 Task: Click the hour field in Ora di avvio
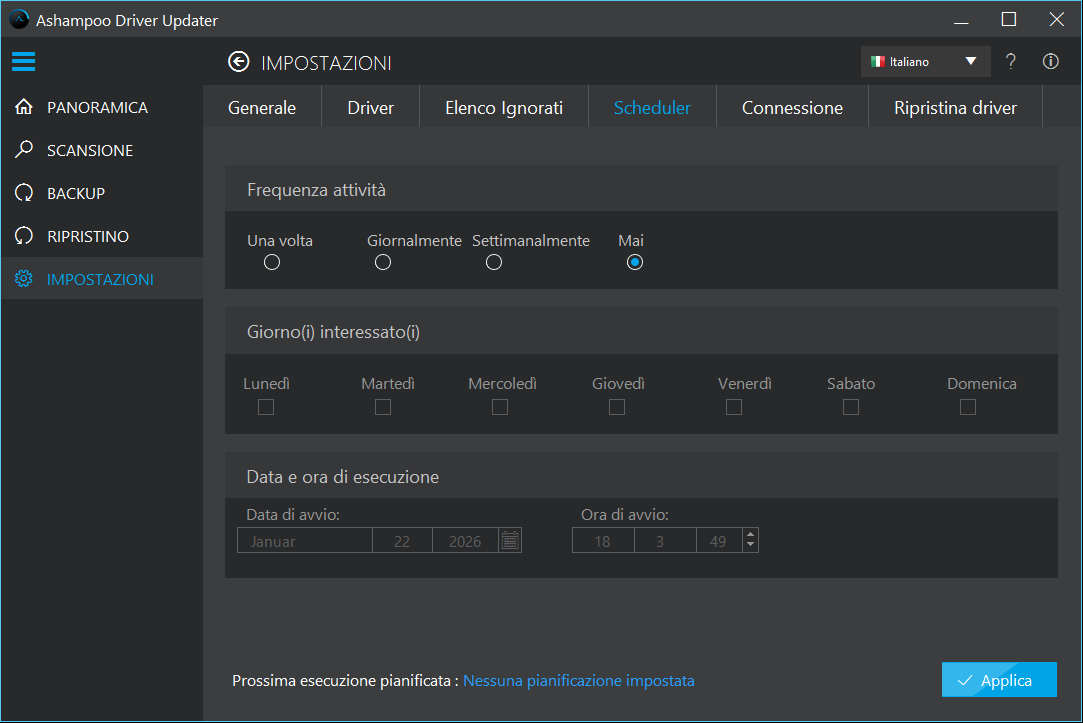(603, 541)
